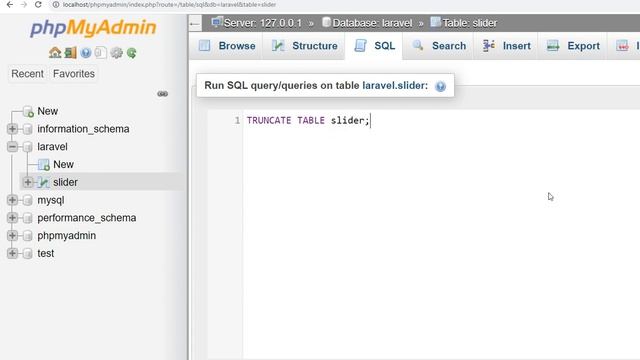Open the Home icon in the sidebar
Image resolution: width=640 pixels, height=360 pixels.
click(x=55, y=53)
